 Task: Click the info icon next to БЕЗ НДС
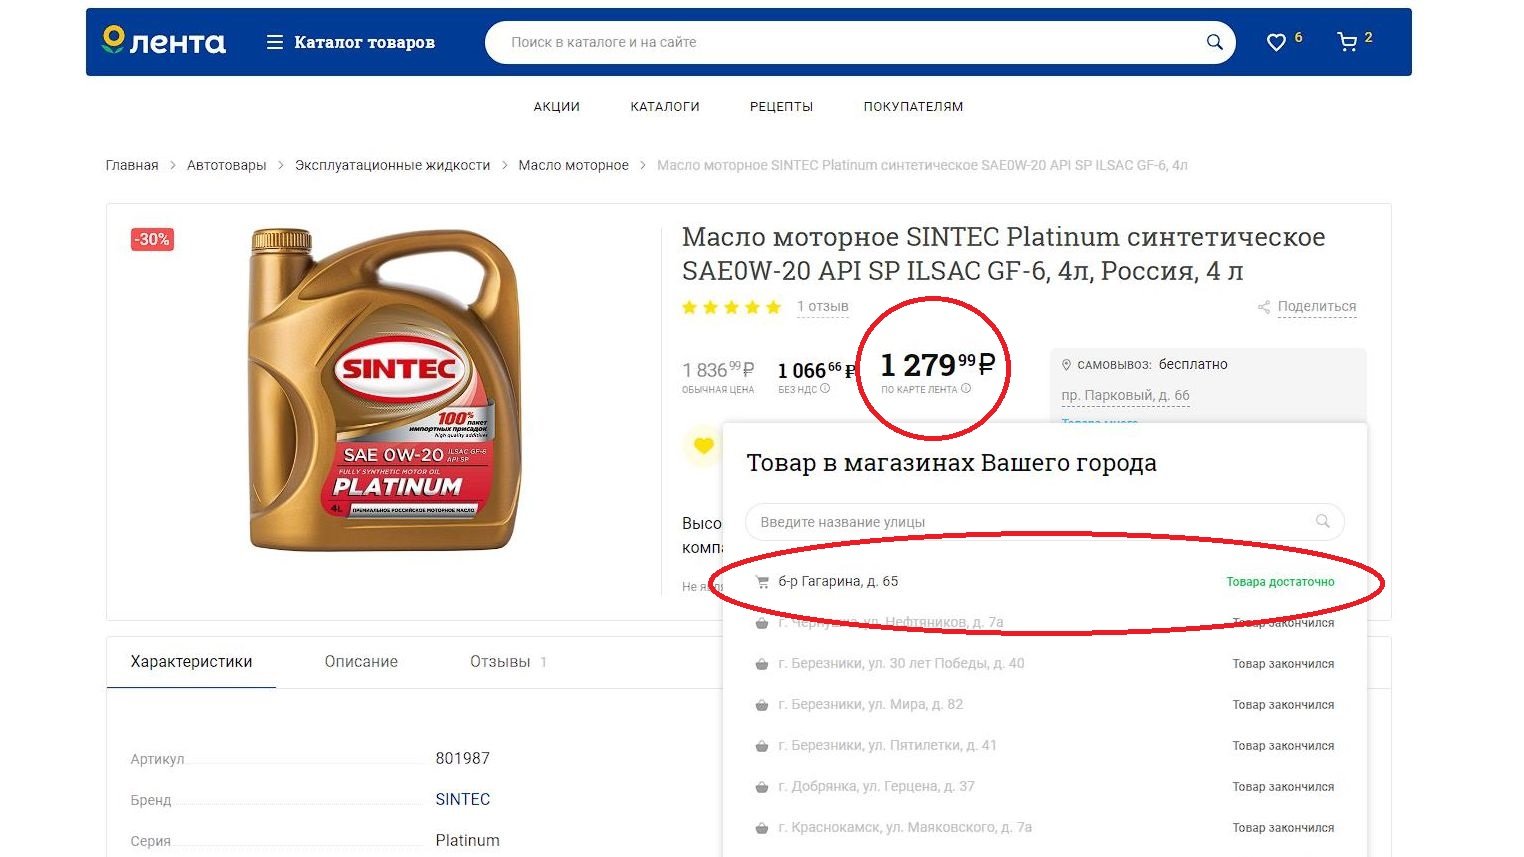(825, 389)
